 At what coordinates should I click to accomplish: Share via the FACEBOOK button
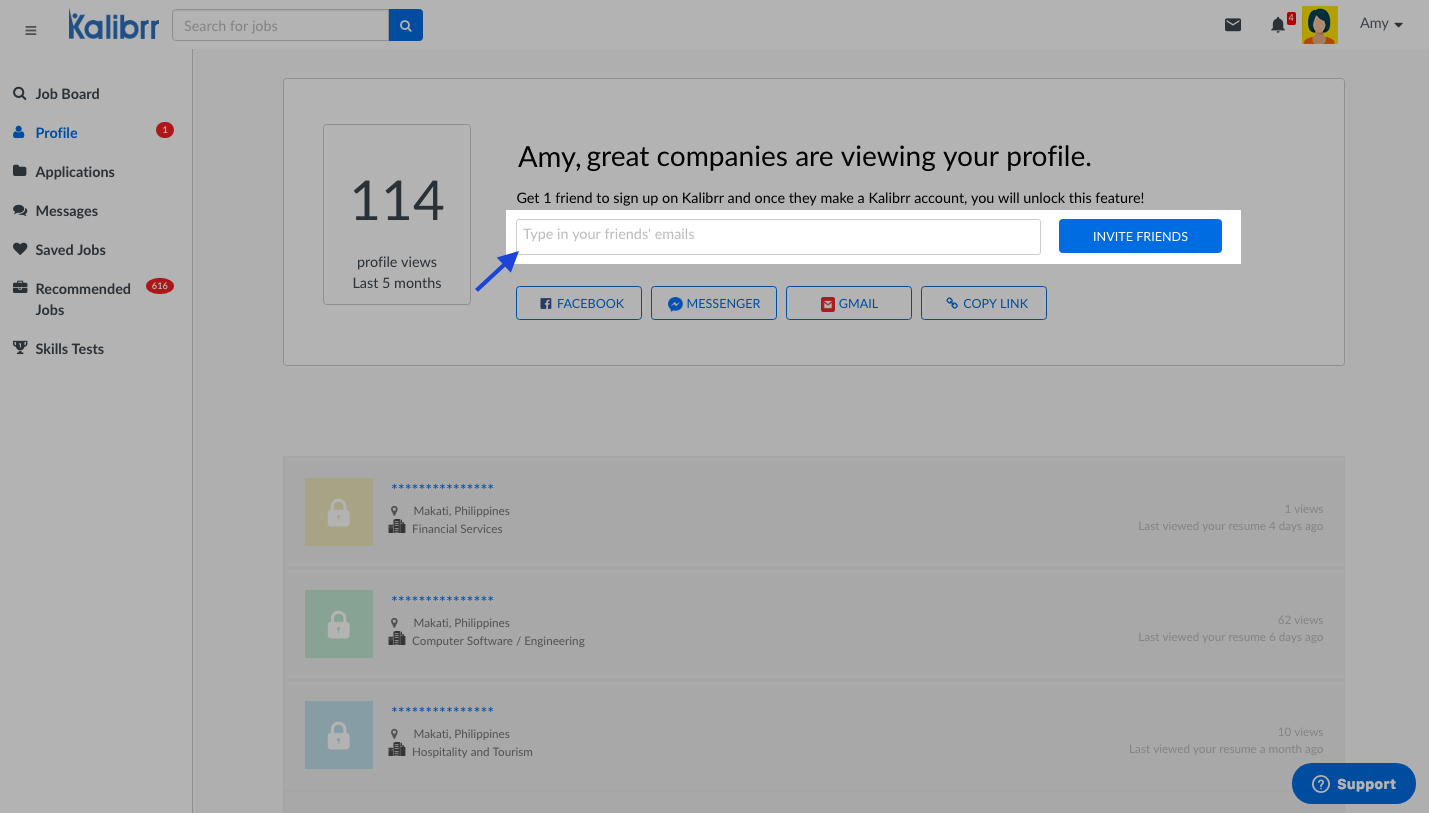pos(579,304)
